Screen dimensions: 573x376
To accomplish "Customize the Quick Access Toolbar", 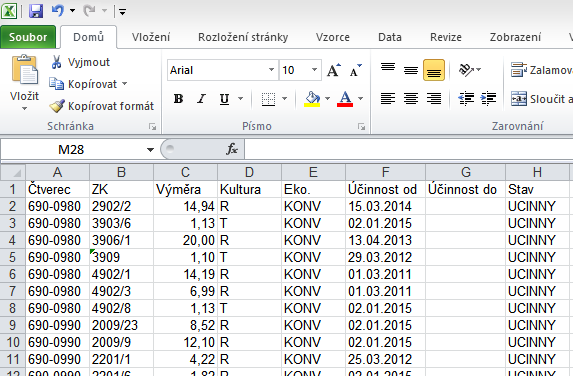I will click(122, 12).
